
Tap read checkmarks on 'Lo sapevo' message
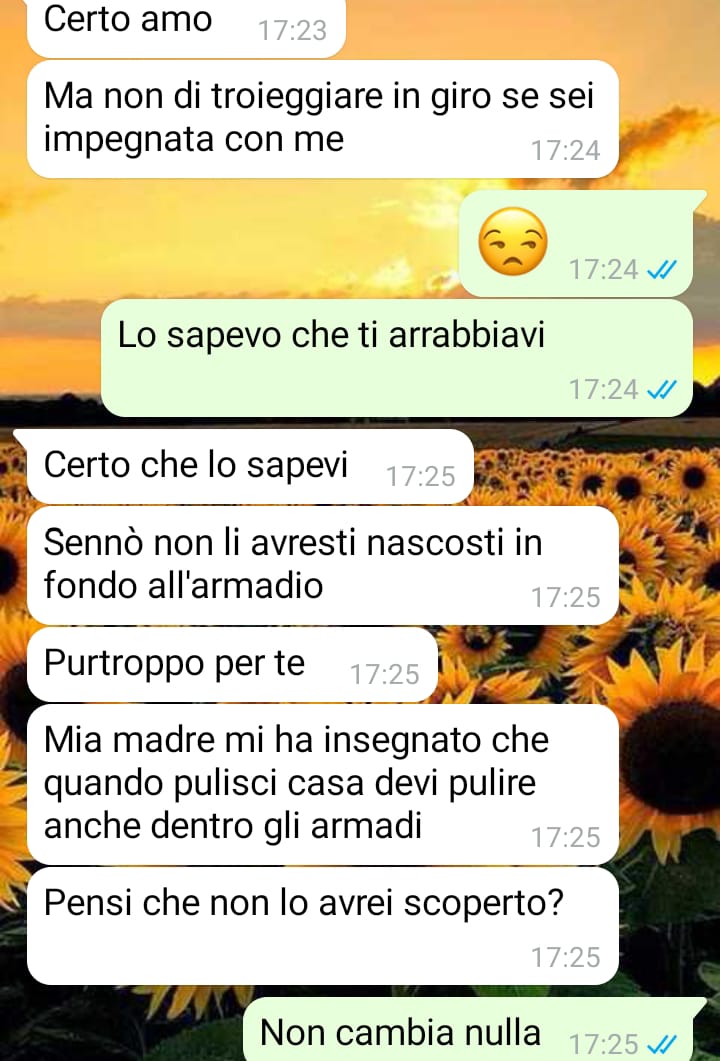pyautogui.click(x=662, y=390)
